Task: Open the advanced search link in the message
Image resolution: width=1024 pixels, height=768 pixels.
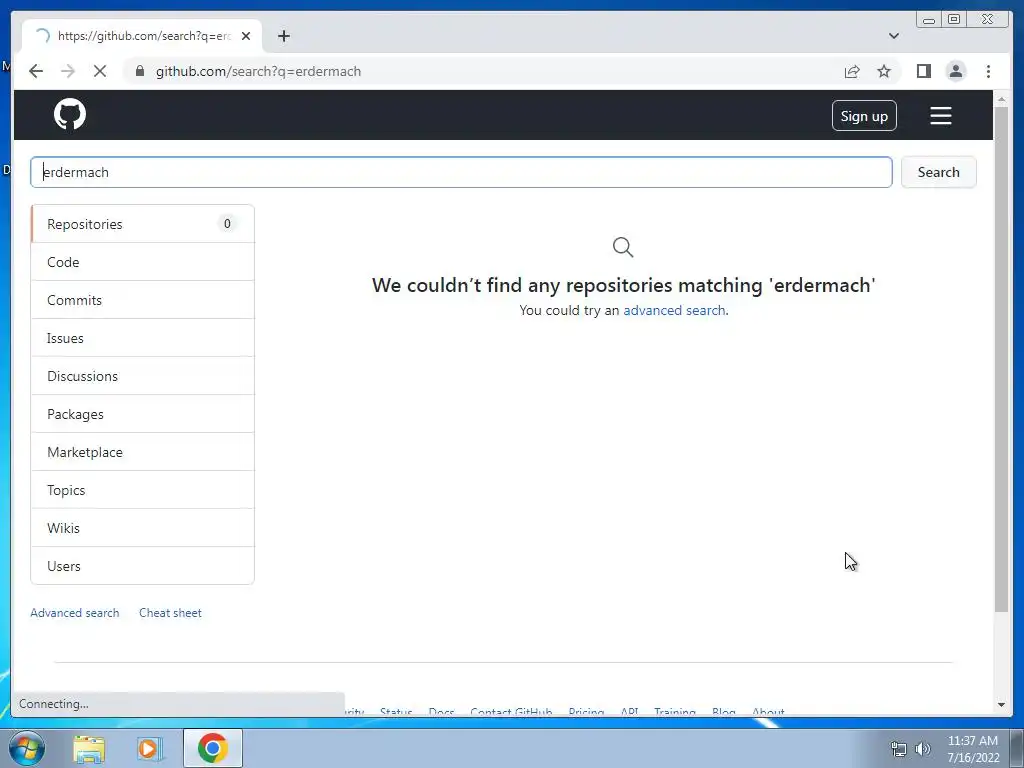Action: point(674,310)
